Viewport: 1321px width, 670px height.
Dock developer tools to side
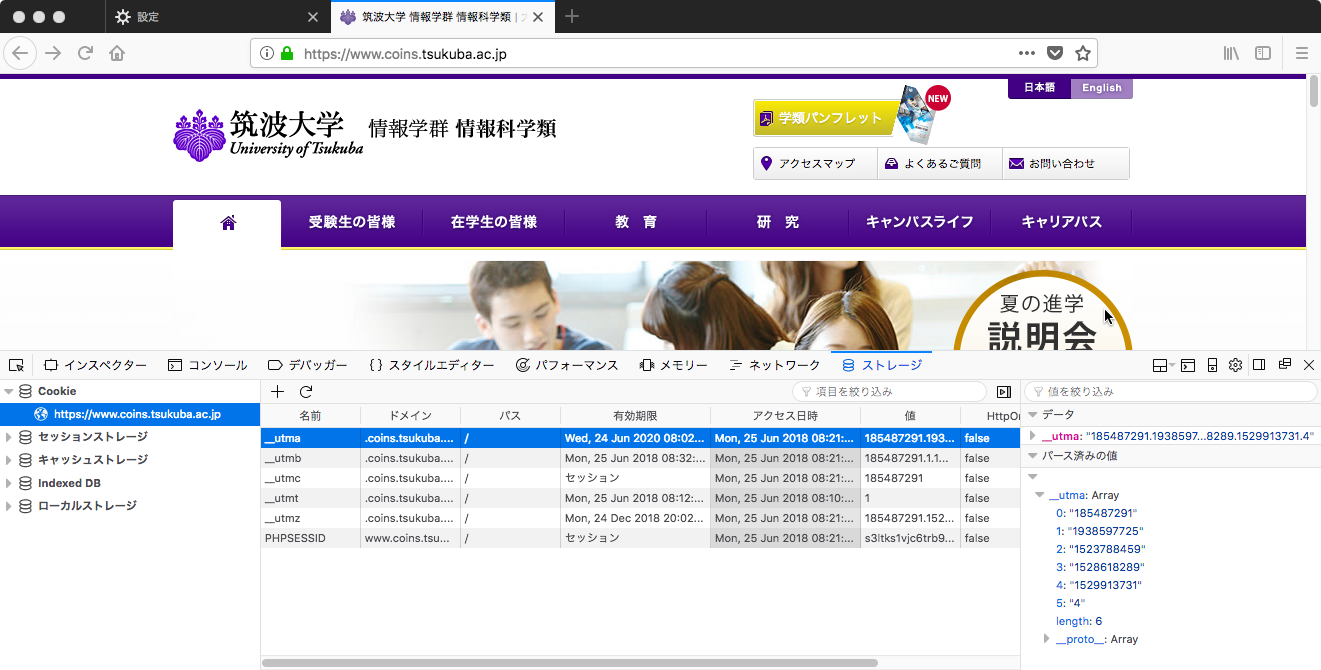[1260, 365]
